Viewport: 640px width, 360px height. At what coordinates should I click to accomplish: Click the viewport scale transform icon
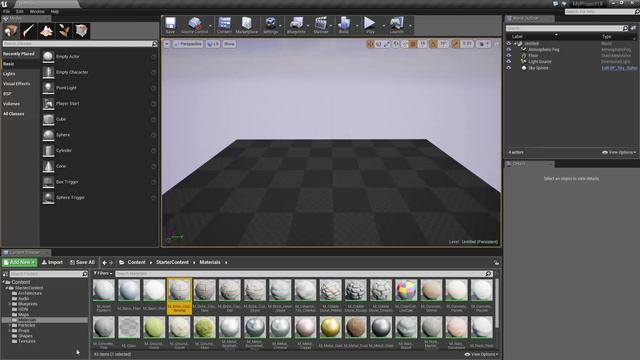click(x=387, y=44)
